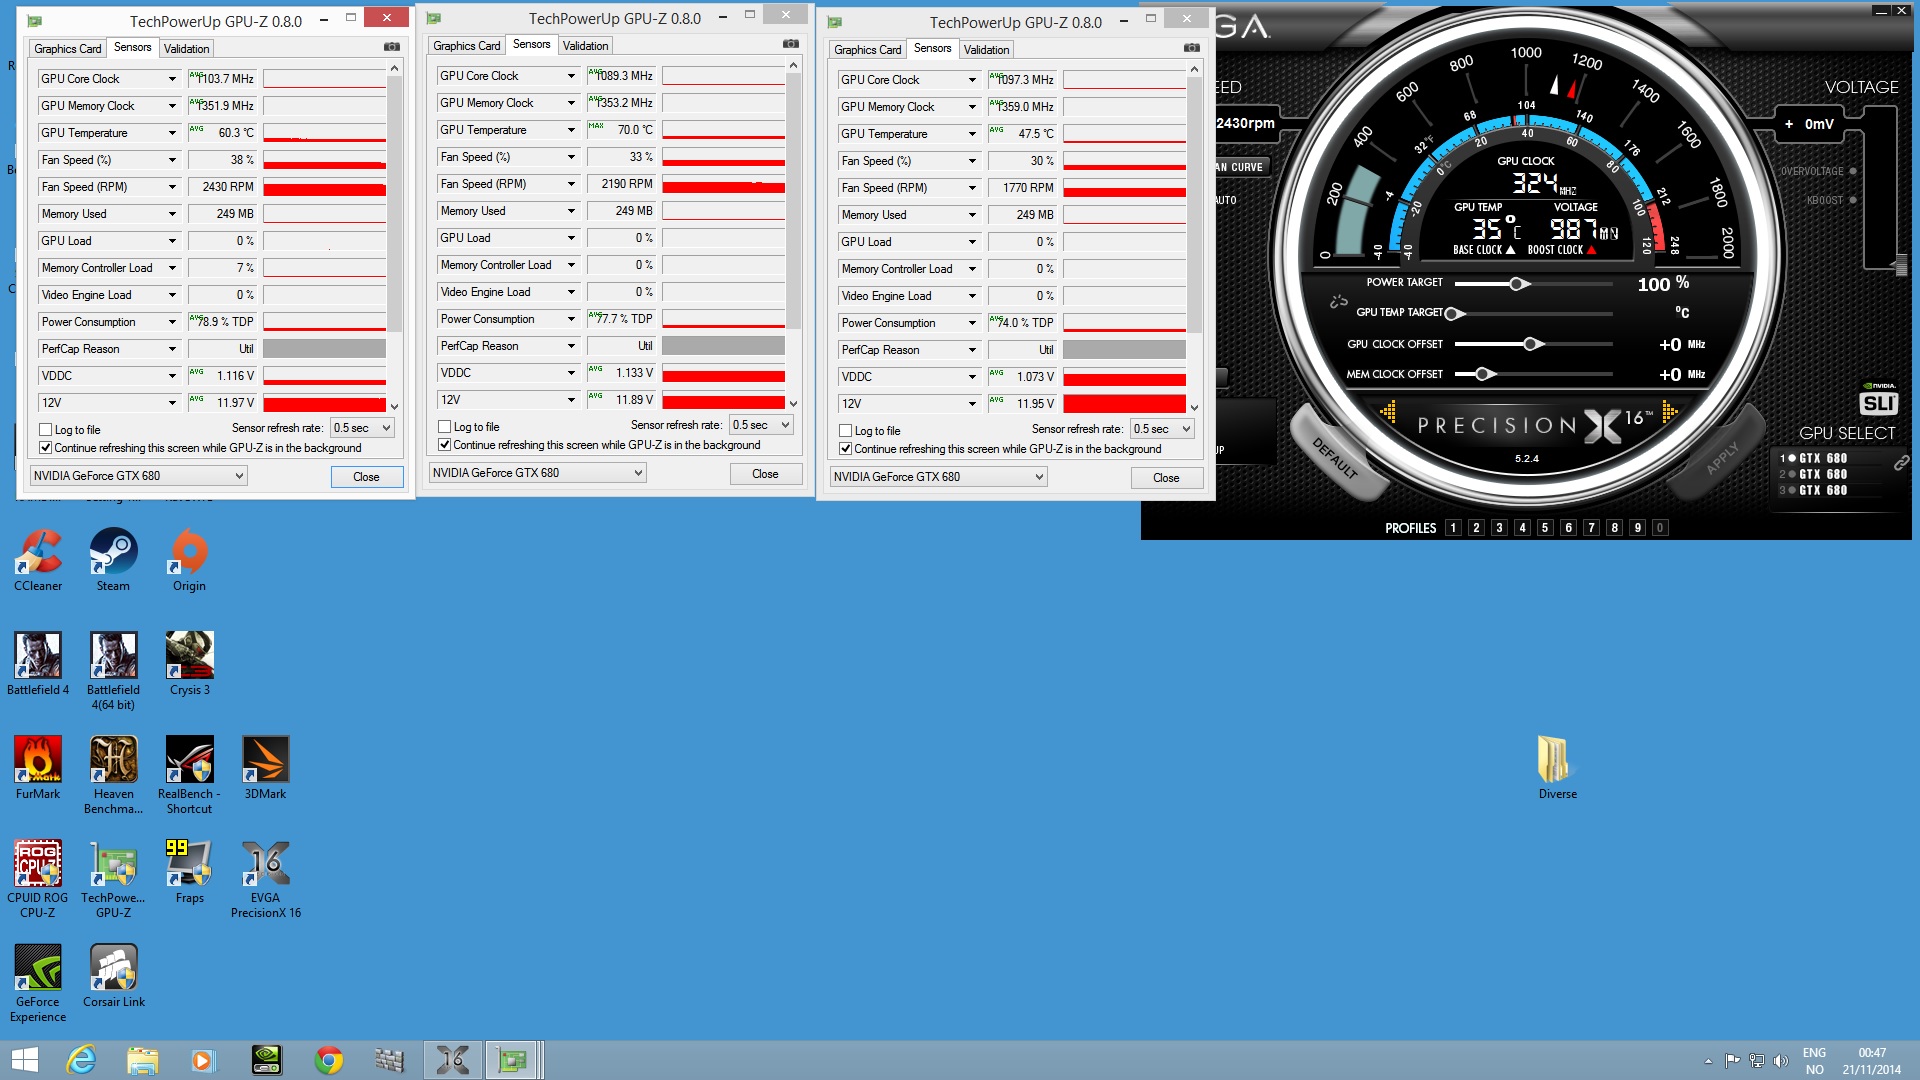Open Internet Explorer from the taskbar
The width and height of the screenshot is (1920, 1080).
(80, 1060)
